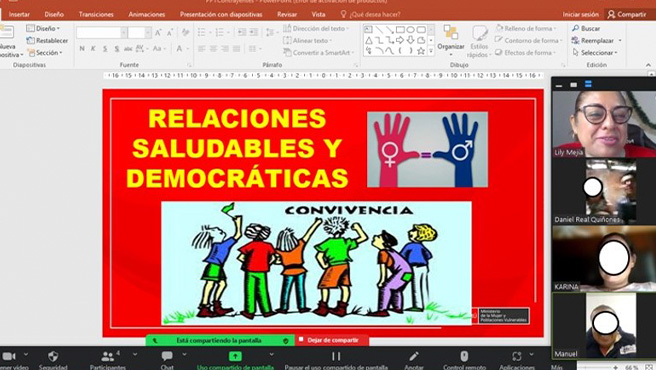Click the ¿Qué desea hacer? search box
Screen dimensions: 656x370
[x=370, y=14]
